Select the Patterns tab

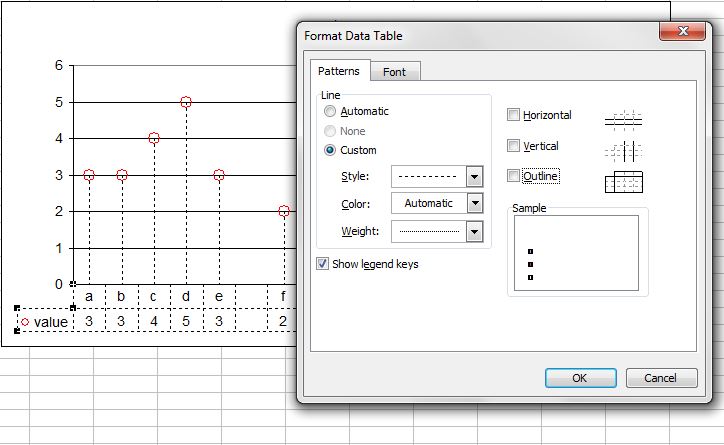[339, 71]
